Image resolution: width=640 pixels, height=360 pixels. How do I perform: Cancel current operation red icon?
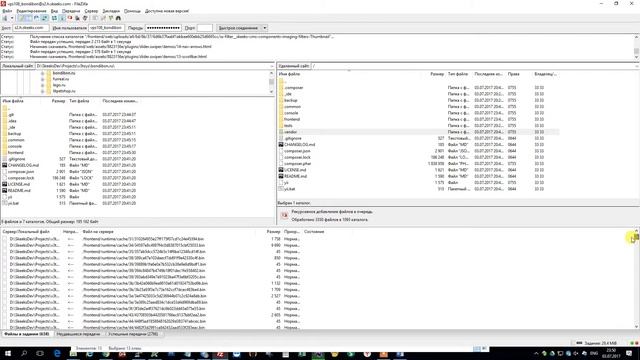(x=70, y=18)
